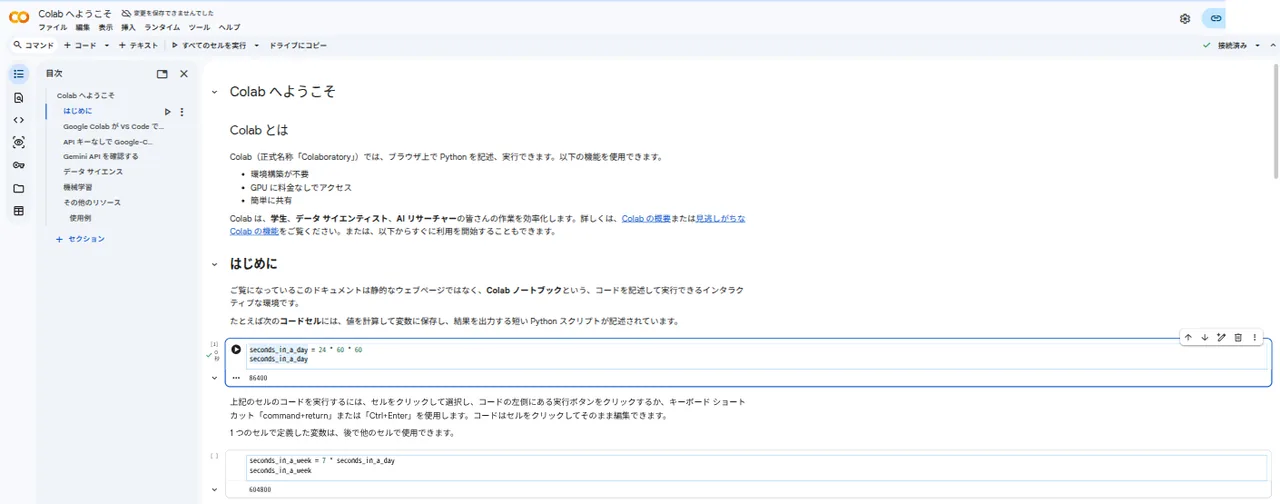This screenshot has width=1280, height=504.
Task: Delete the selected cell
Action: click(x=1238, y=338)
